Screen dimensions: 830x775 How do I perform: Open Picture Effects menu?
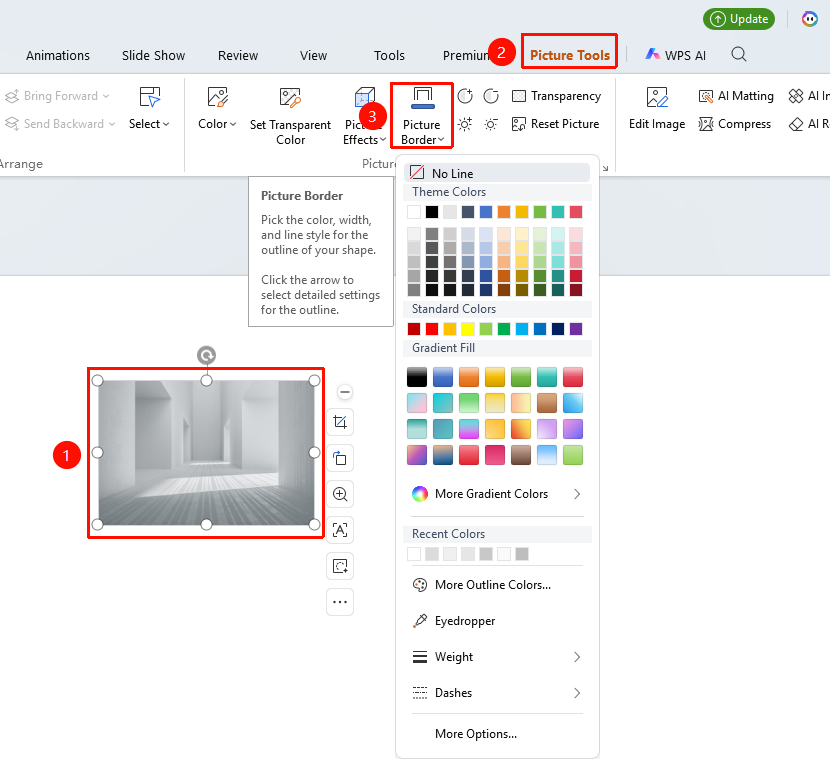click(x=364, y=116)
